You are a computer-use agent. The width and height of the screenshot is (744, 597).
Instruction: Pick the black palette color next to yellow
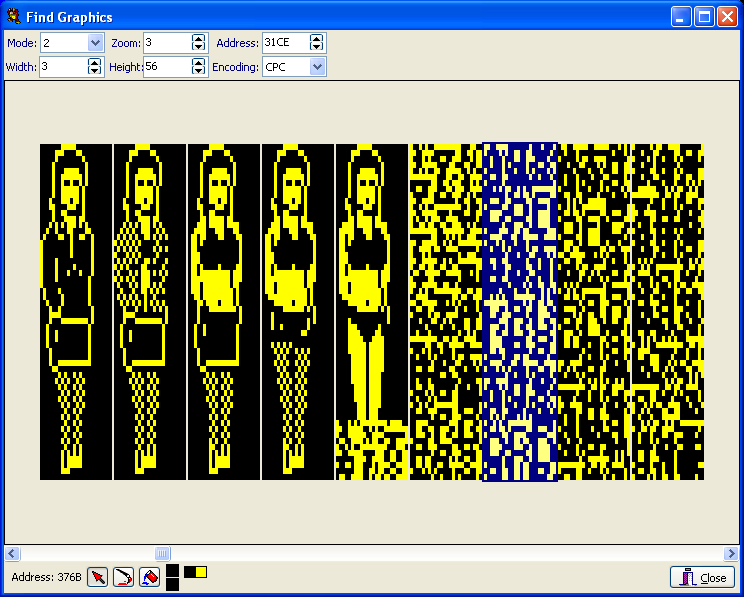190,572
